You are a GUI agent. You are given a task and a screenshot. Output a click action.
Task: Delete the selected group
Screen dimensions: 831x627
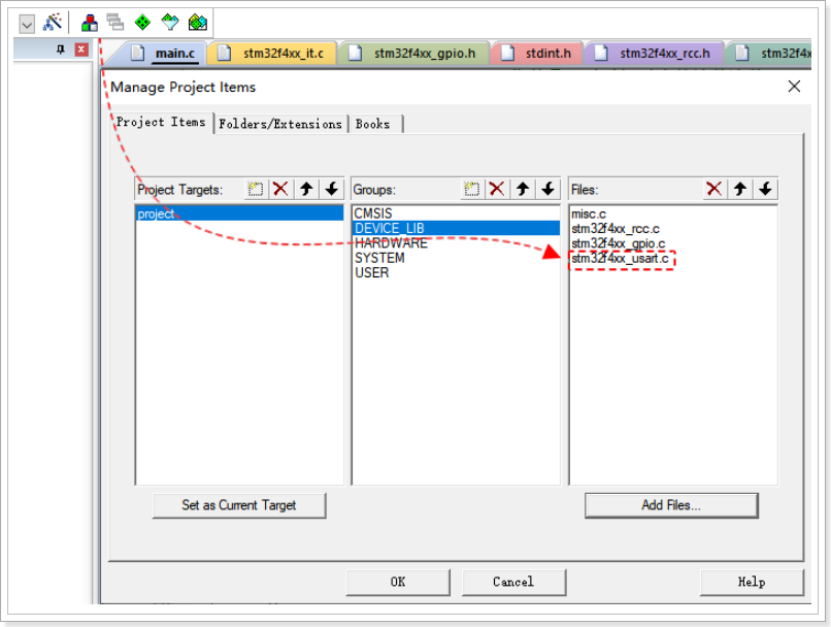tap(497, 189)
